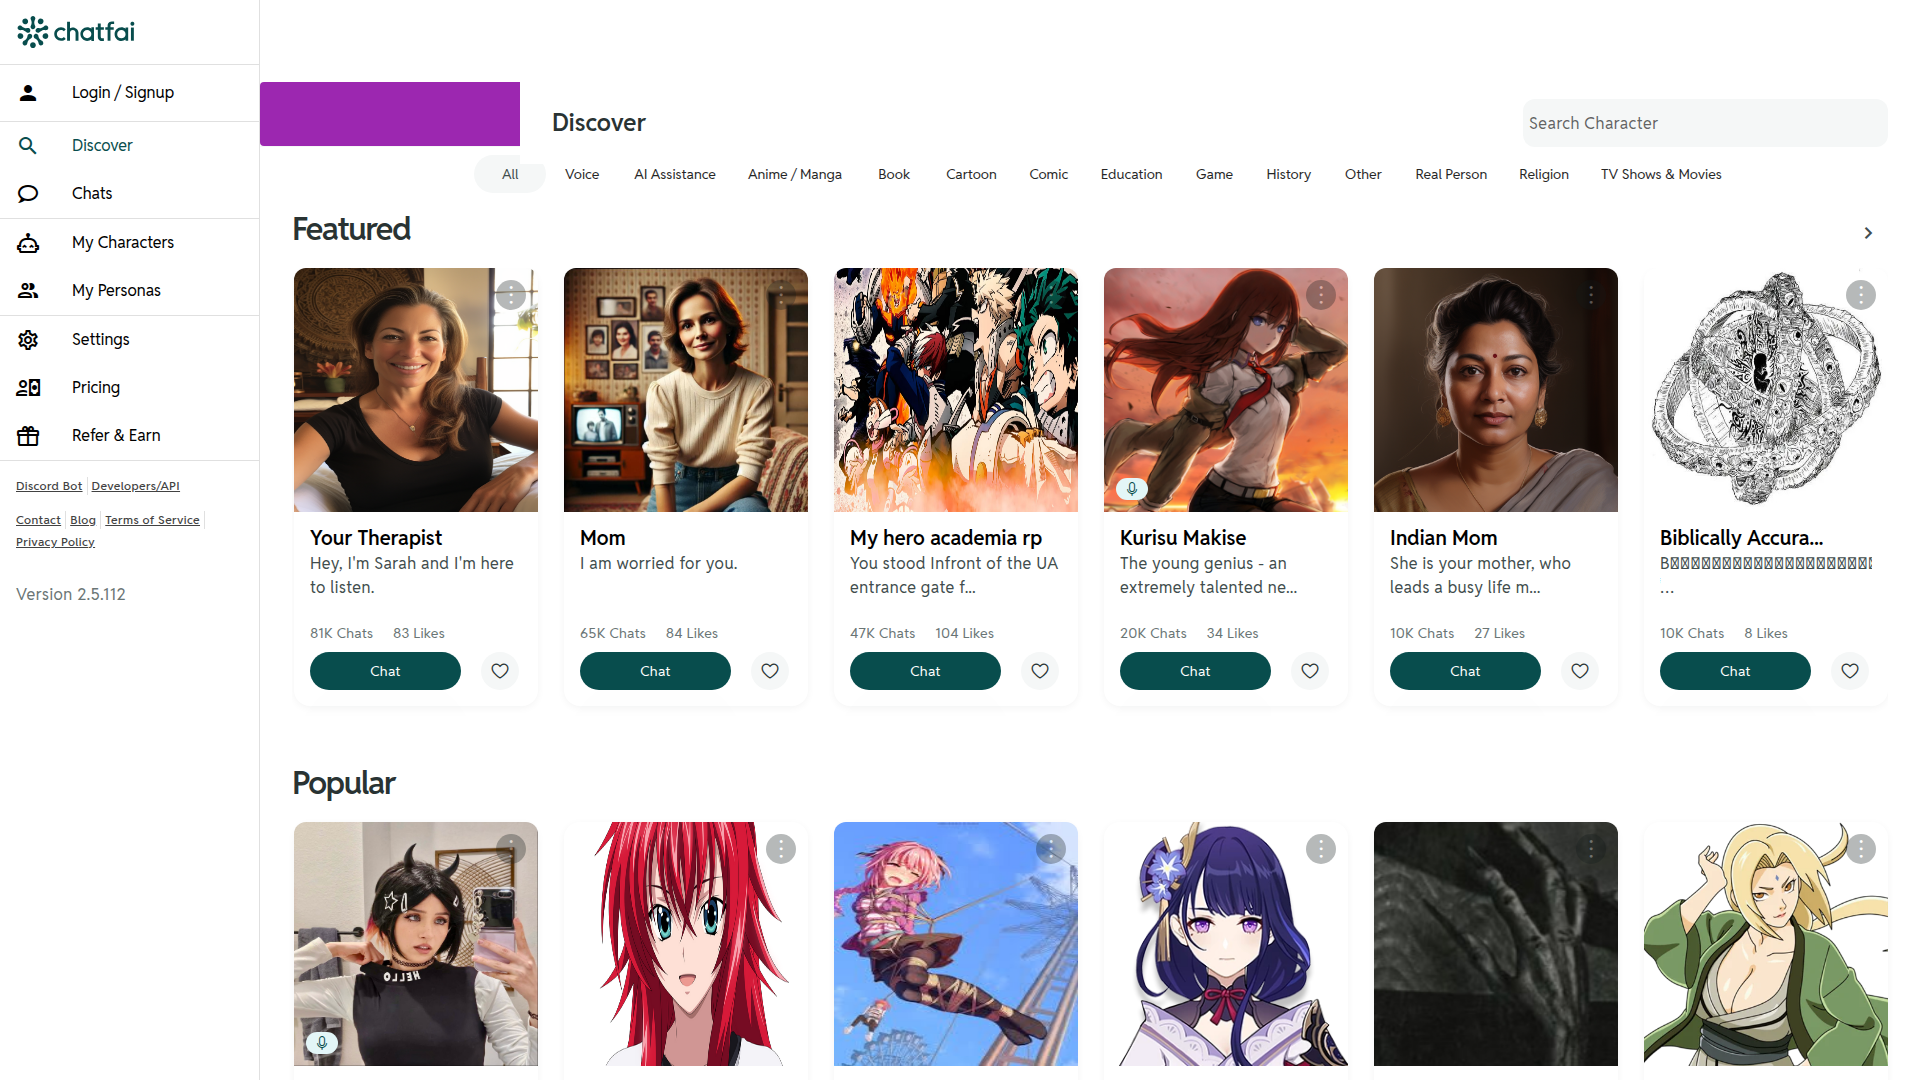Open Refer & Earn gift icon
The image size is (1920, 1080).
click(x=28, y=436)
